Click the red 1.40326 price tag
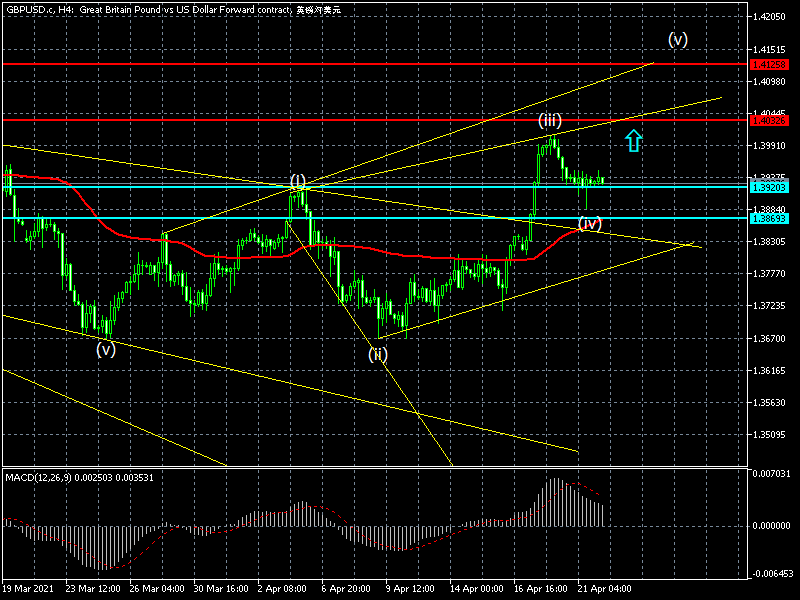Viewport: 800px width, 600px height. (x=769, y=120)
